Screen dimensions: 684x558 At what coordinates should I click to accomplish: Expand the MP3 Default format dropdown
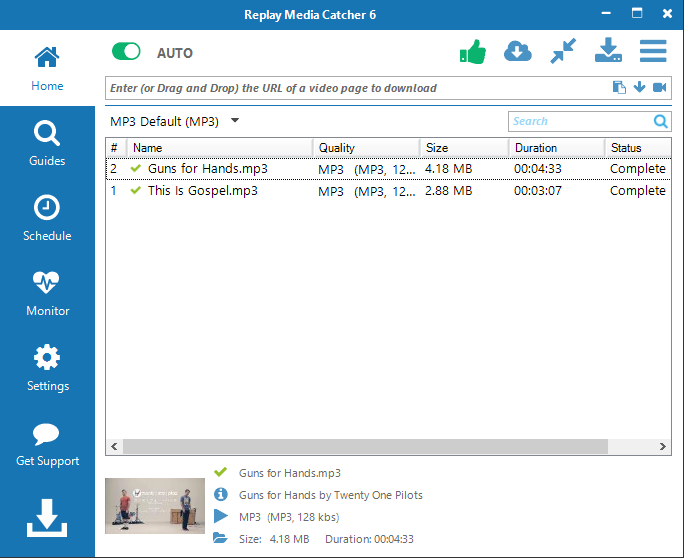click(235, 121)
